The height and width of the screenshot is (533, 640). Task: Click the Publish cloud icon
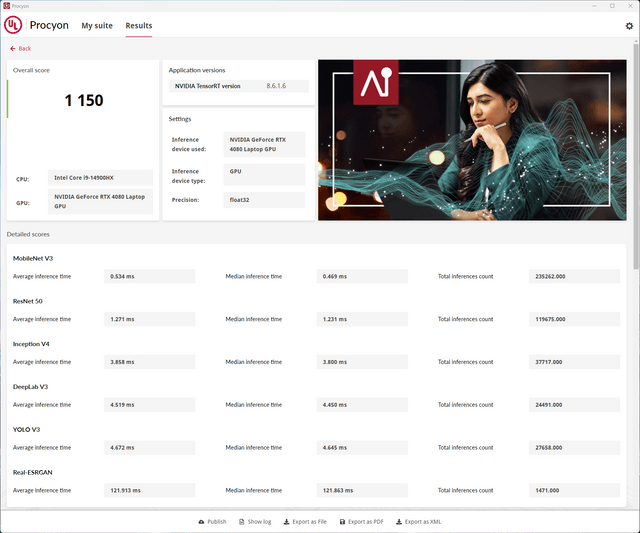[201, 522]
